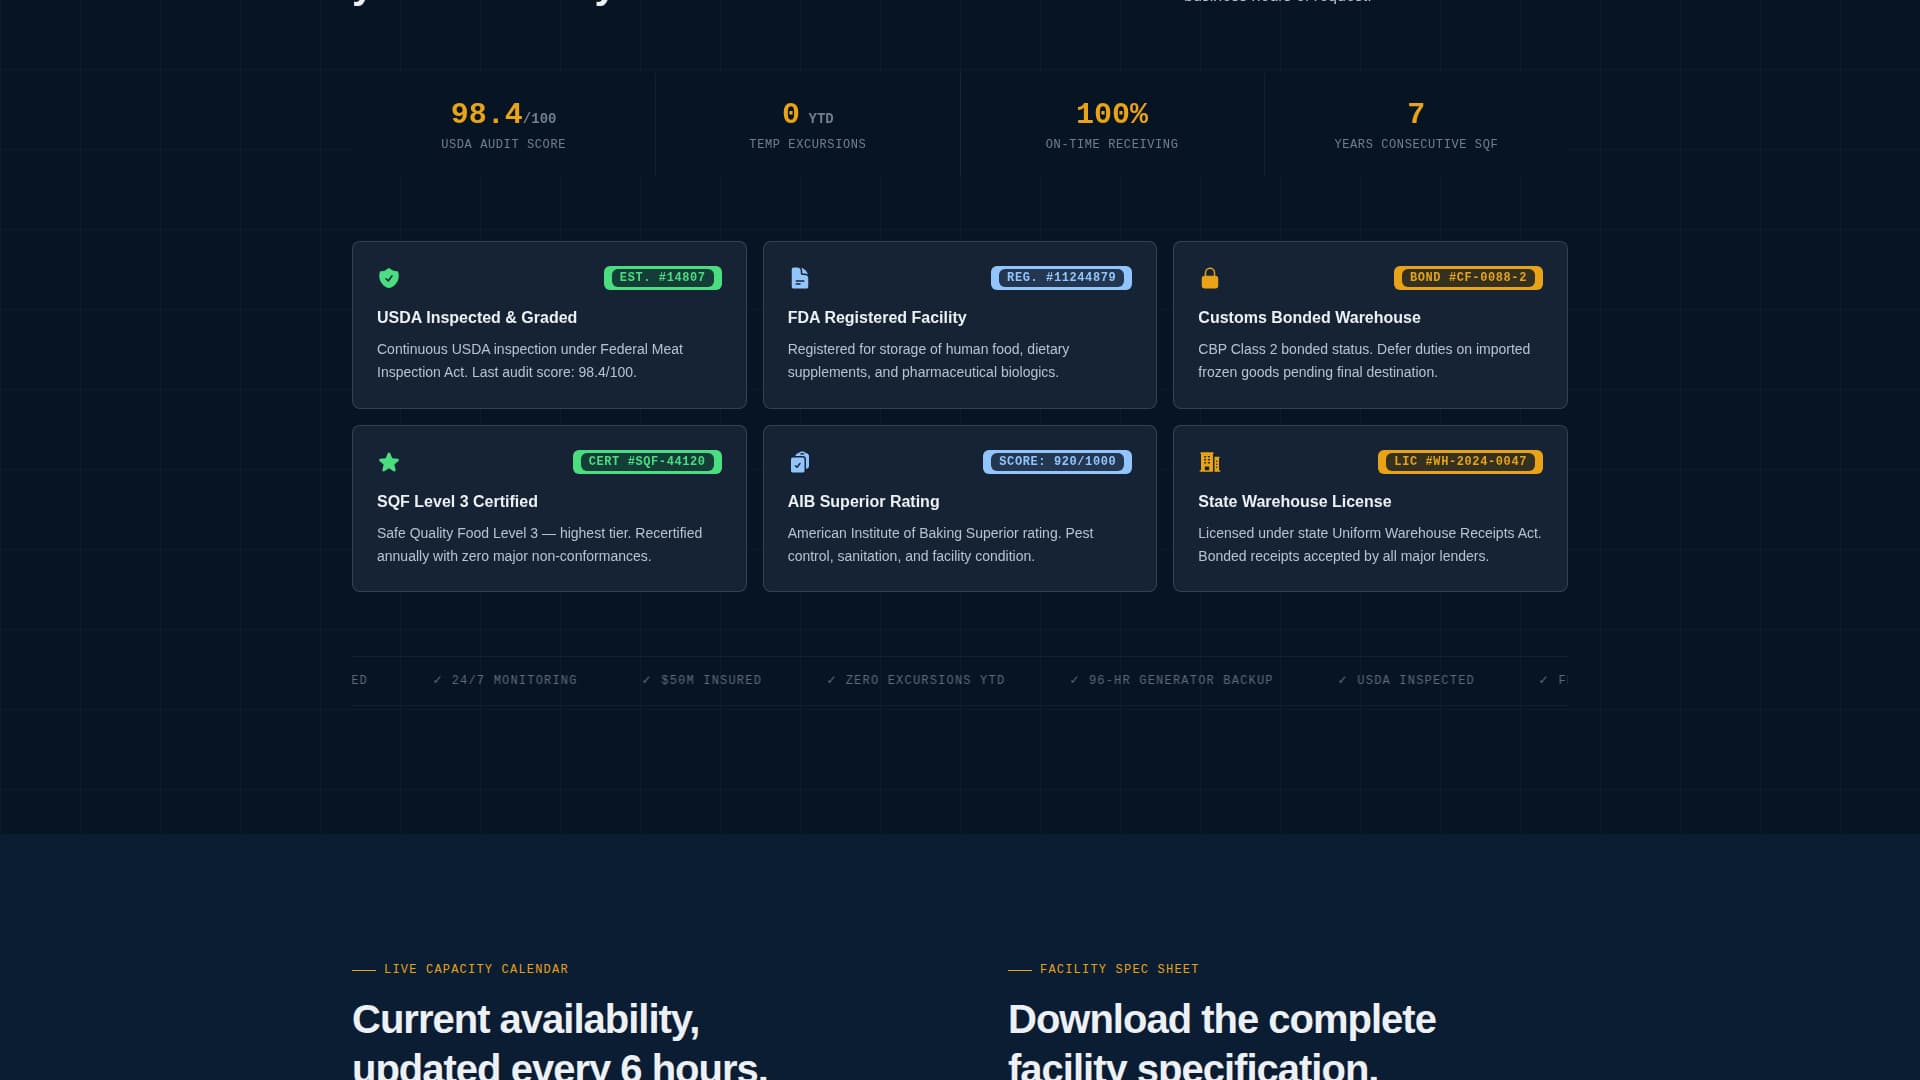1920x1080 pixels.
Task: Click the BOND #CF-0088-2 badge
Action: point(1468,278)
